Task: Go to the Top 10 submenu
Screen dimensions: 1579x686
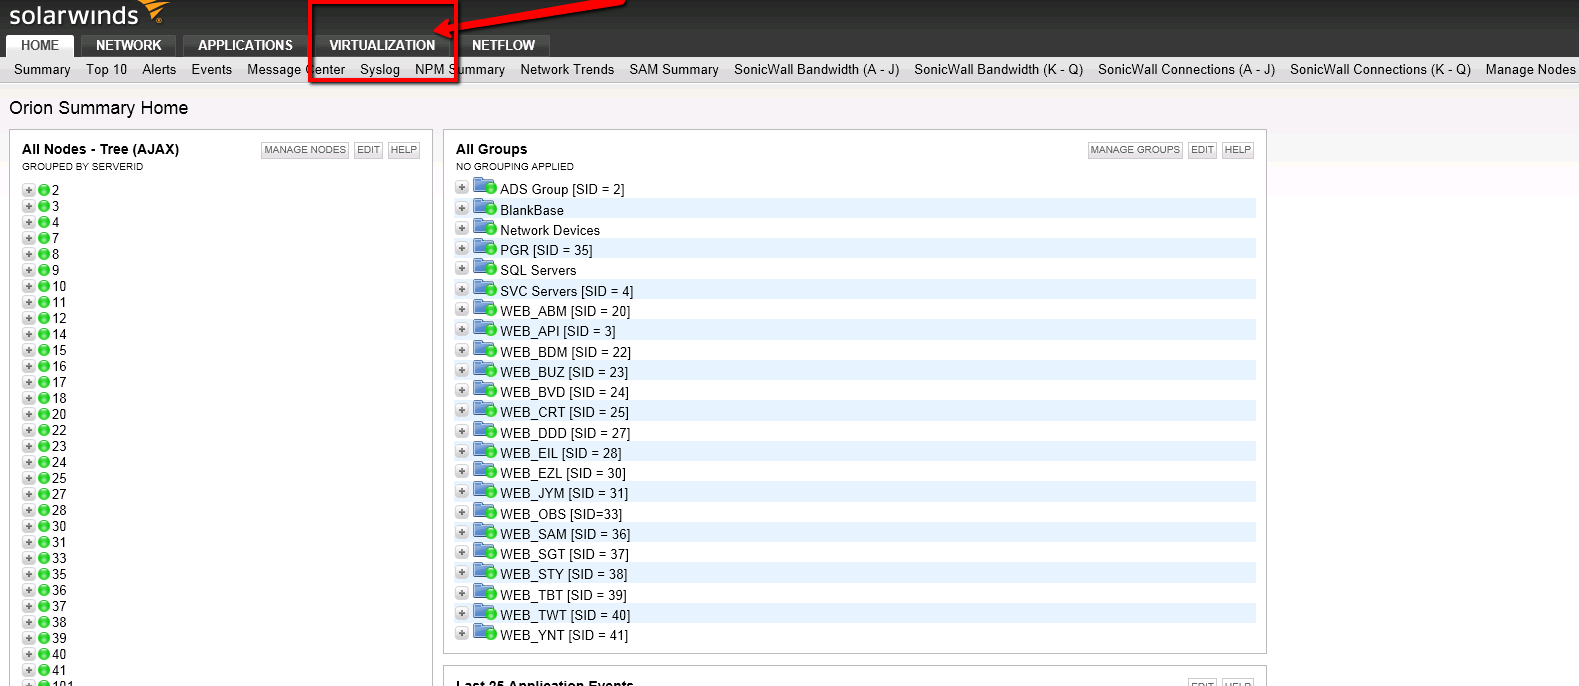Action: [106, 69]
